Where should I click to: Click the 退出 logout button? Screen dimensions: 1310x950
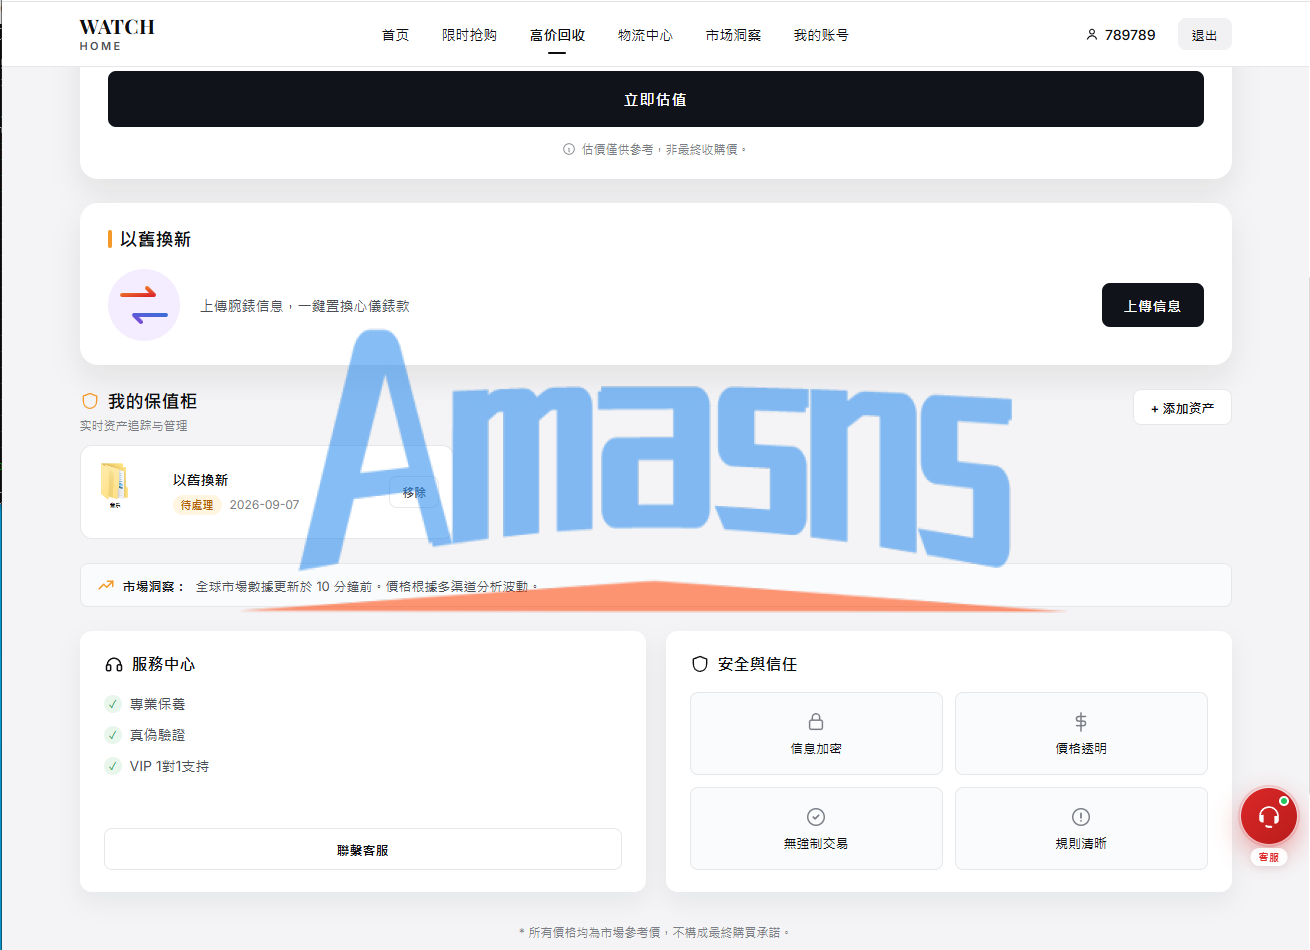coord(1204,35)
